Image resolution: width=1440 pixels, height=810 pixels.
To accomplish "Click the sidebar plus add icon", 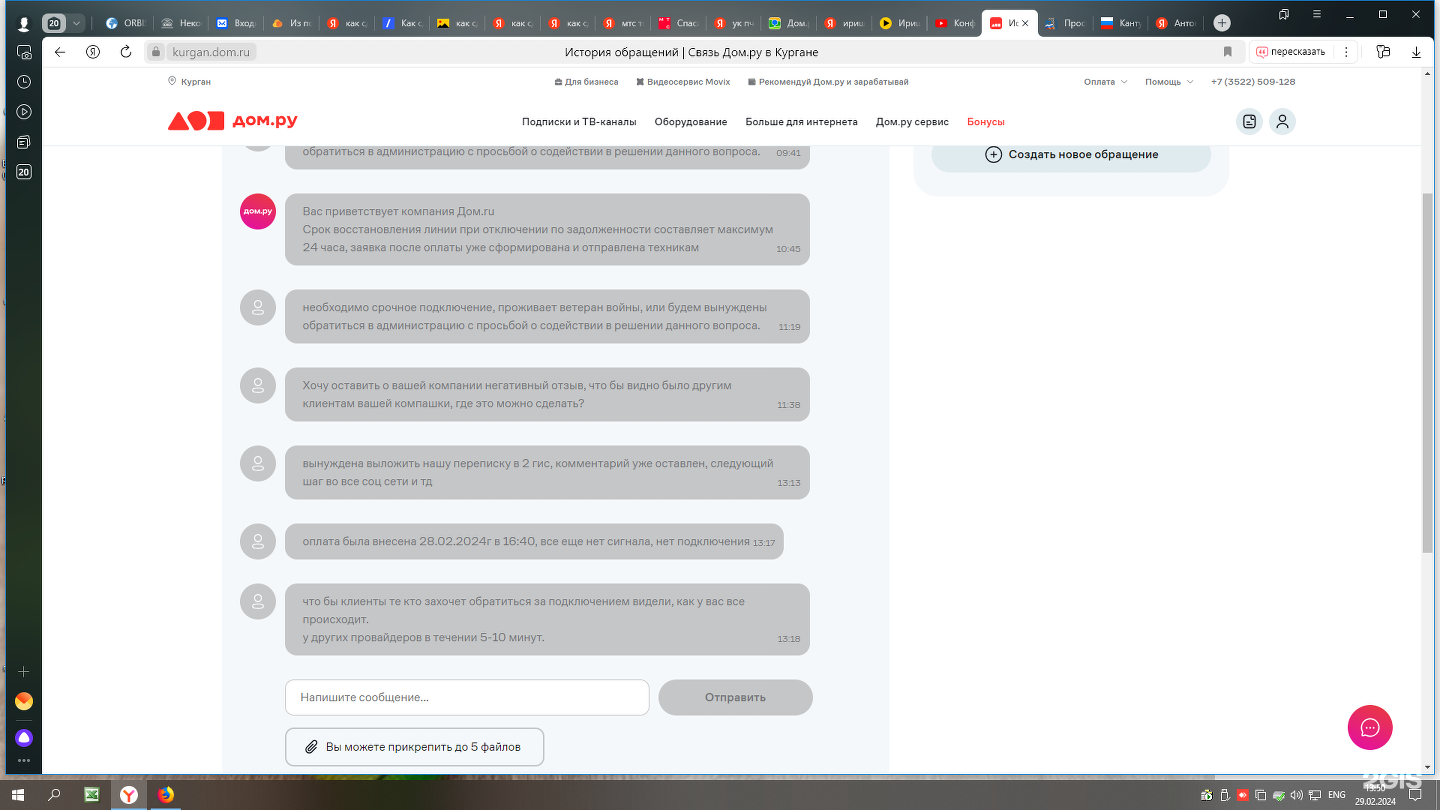I will click(x=24, y=672).
